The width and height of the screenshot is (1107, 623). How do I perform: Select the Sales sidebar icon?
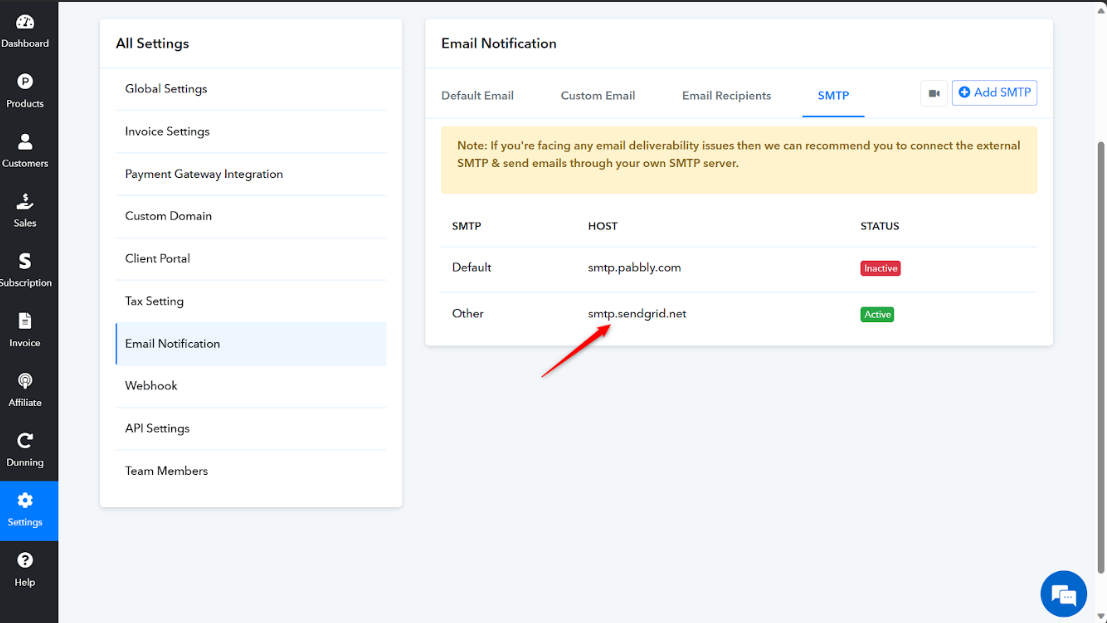[x=25, y=202]
